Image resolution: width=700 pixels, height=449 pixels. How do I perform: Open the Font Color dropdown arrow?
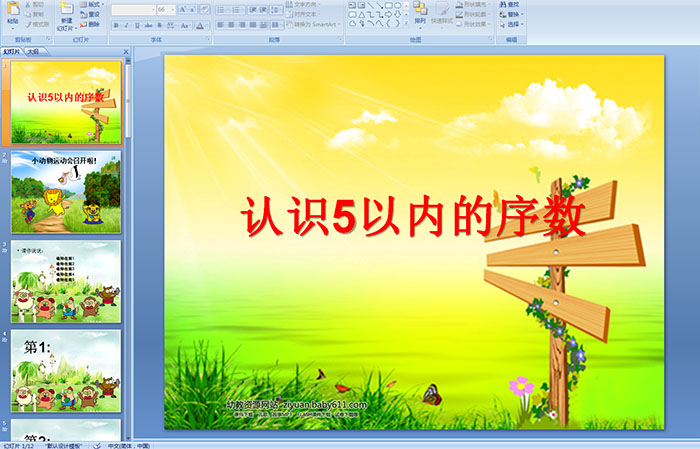click(207, 25)
